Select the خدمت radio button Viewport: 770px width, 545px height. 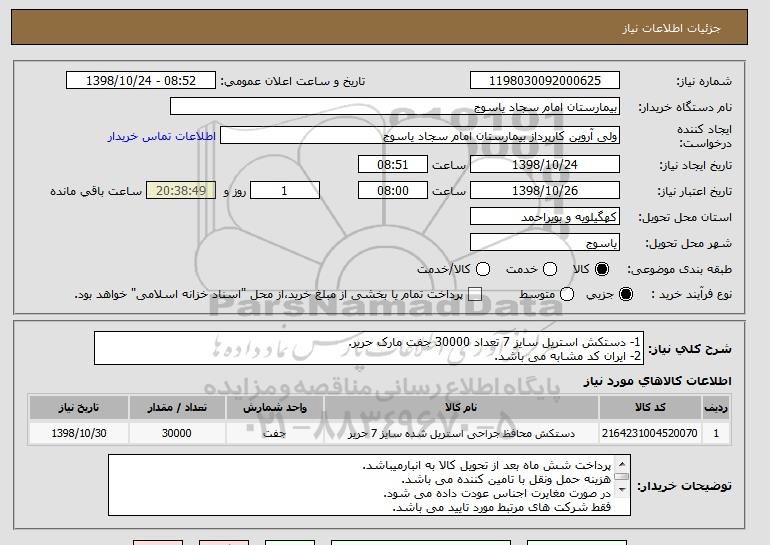coord(550,269)
